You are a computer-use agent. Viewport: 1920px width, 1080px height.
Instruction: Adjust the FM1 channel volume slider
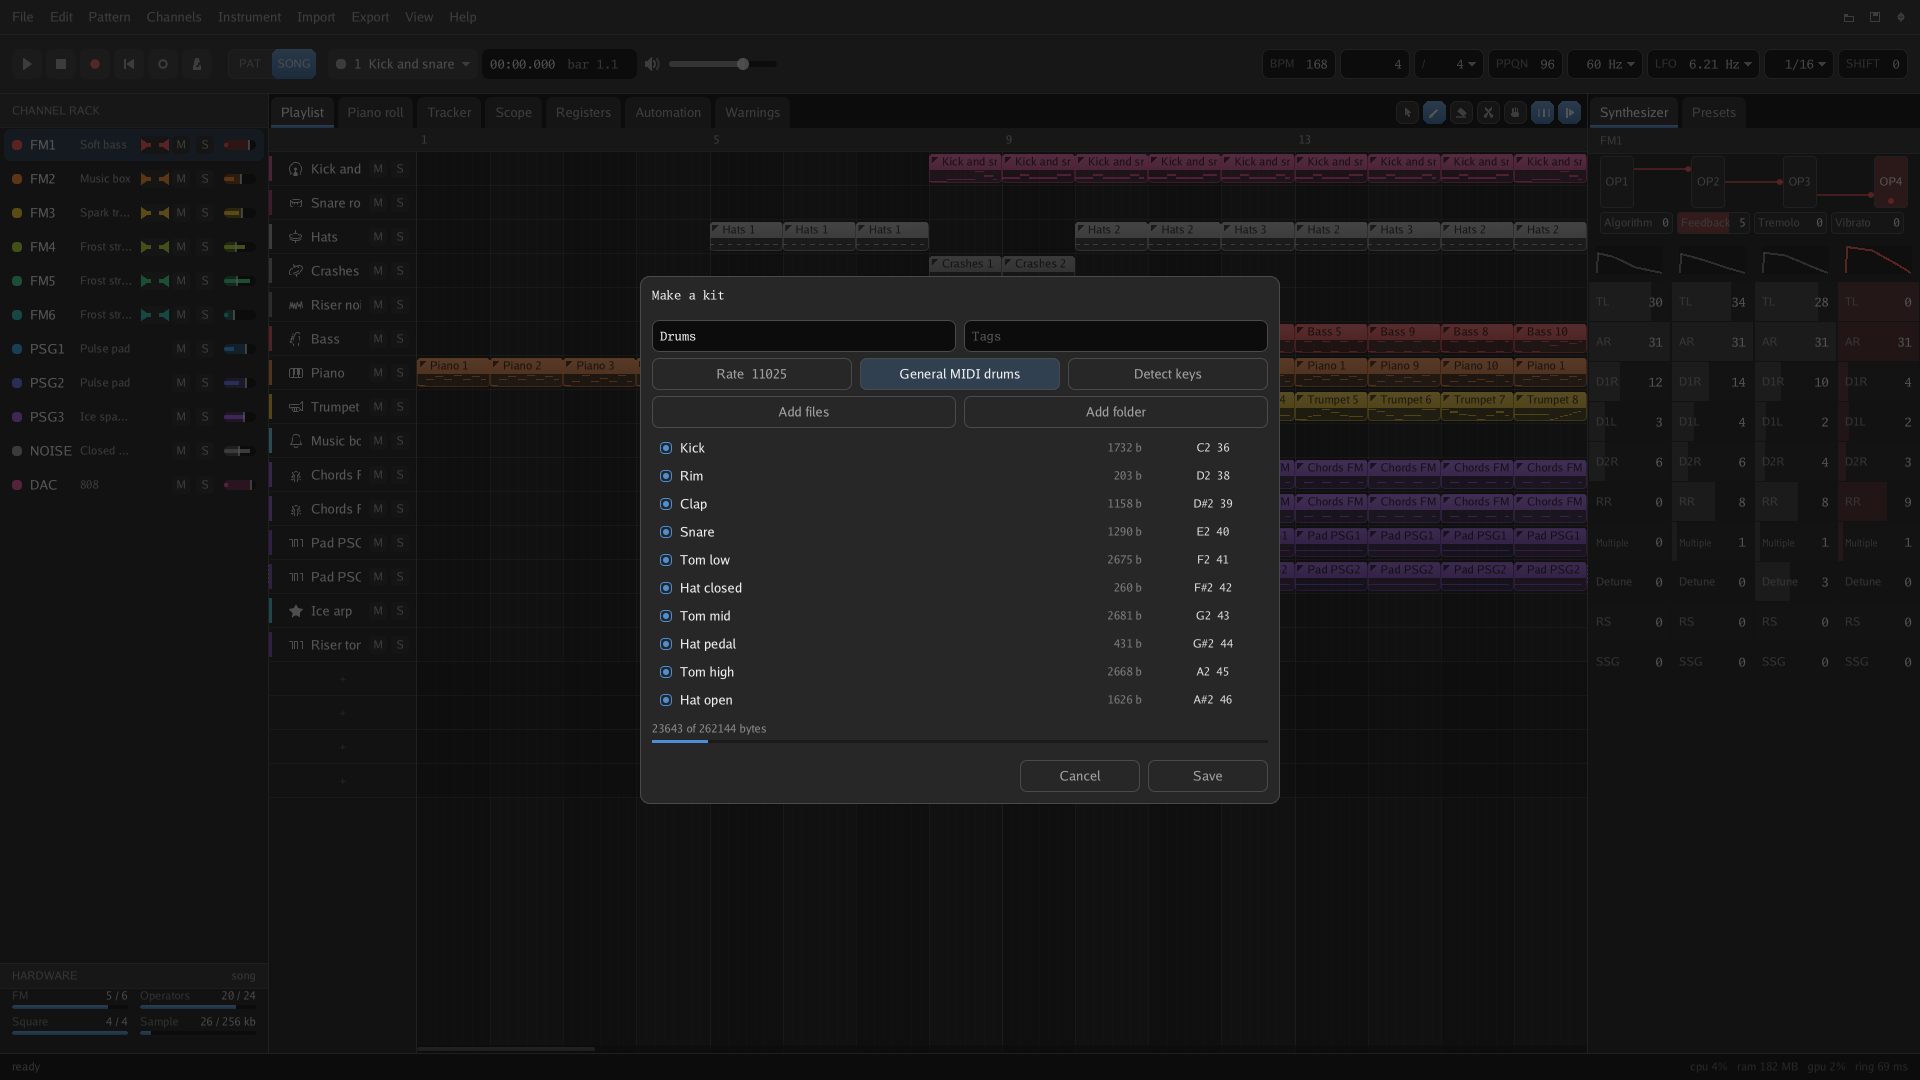point(239,145)
